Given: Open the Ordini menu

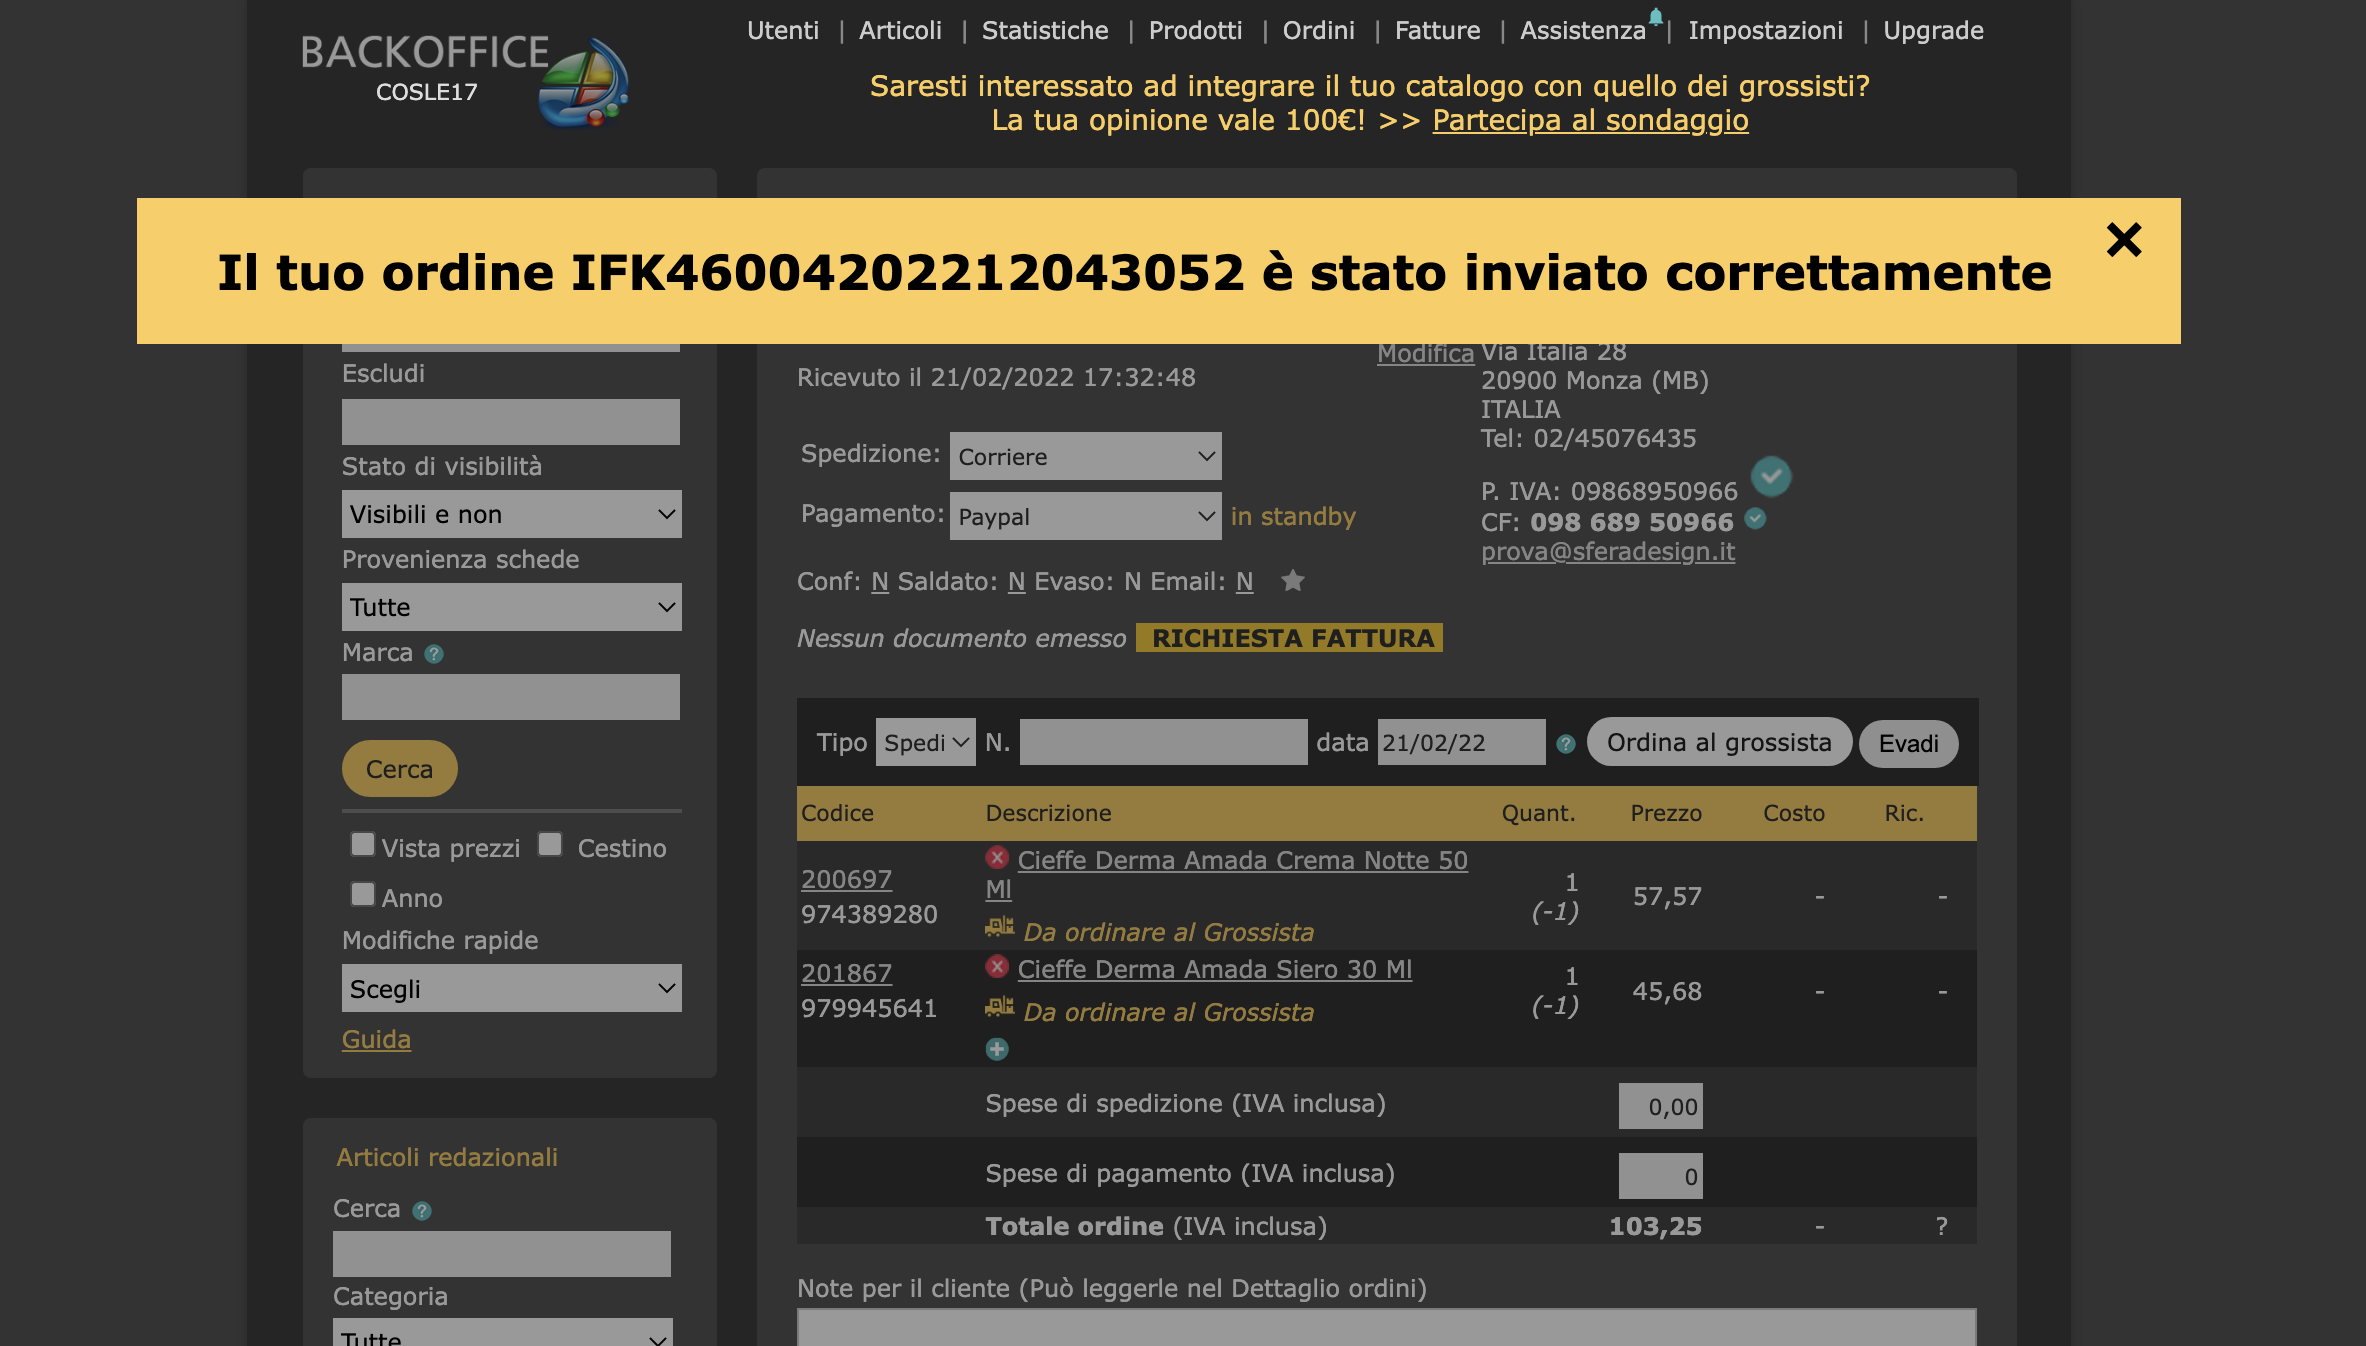Looking at the screenshot, I should tap(1318, 30).
